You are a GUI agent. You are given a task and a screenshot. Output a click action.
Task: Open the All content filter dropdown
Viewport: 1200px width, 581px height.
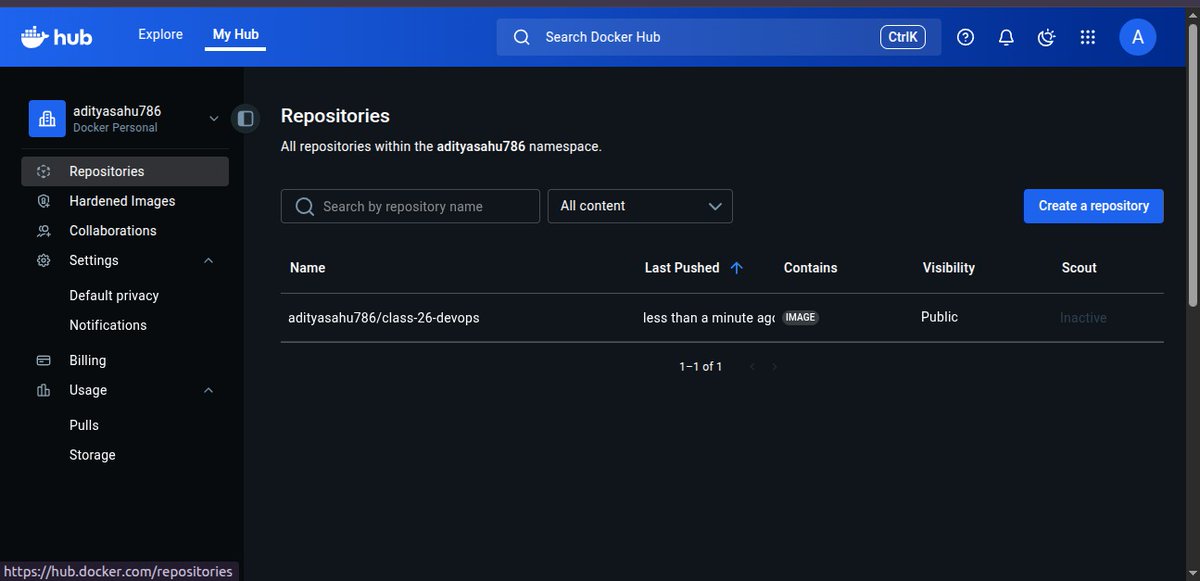click(640, 206)
